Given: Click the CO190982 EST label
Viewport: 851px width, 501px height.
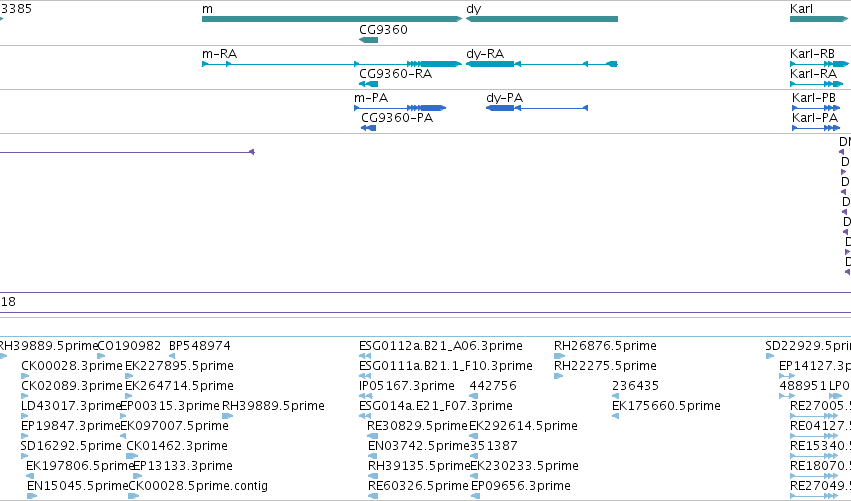Looking at the screenshot, I should tap(129, 346).
